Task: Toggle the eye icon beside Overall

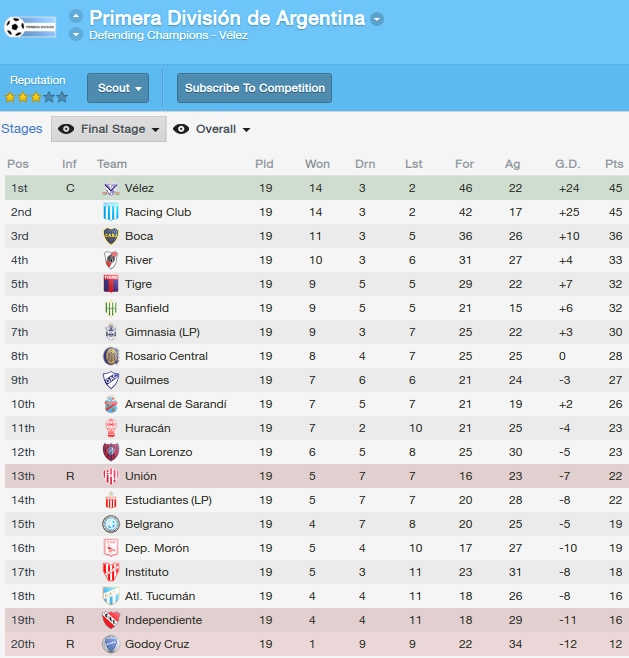Action: [x=181, y=129]
